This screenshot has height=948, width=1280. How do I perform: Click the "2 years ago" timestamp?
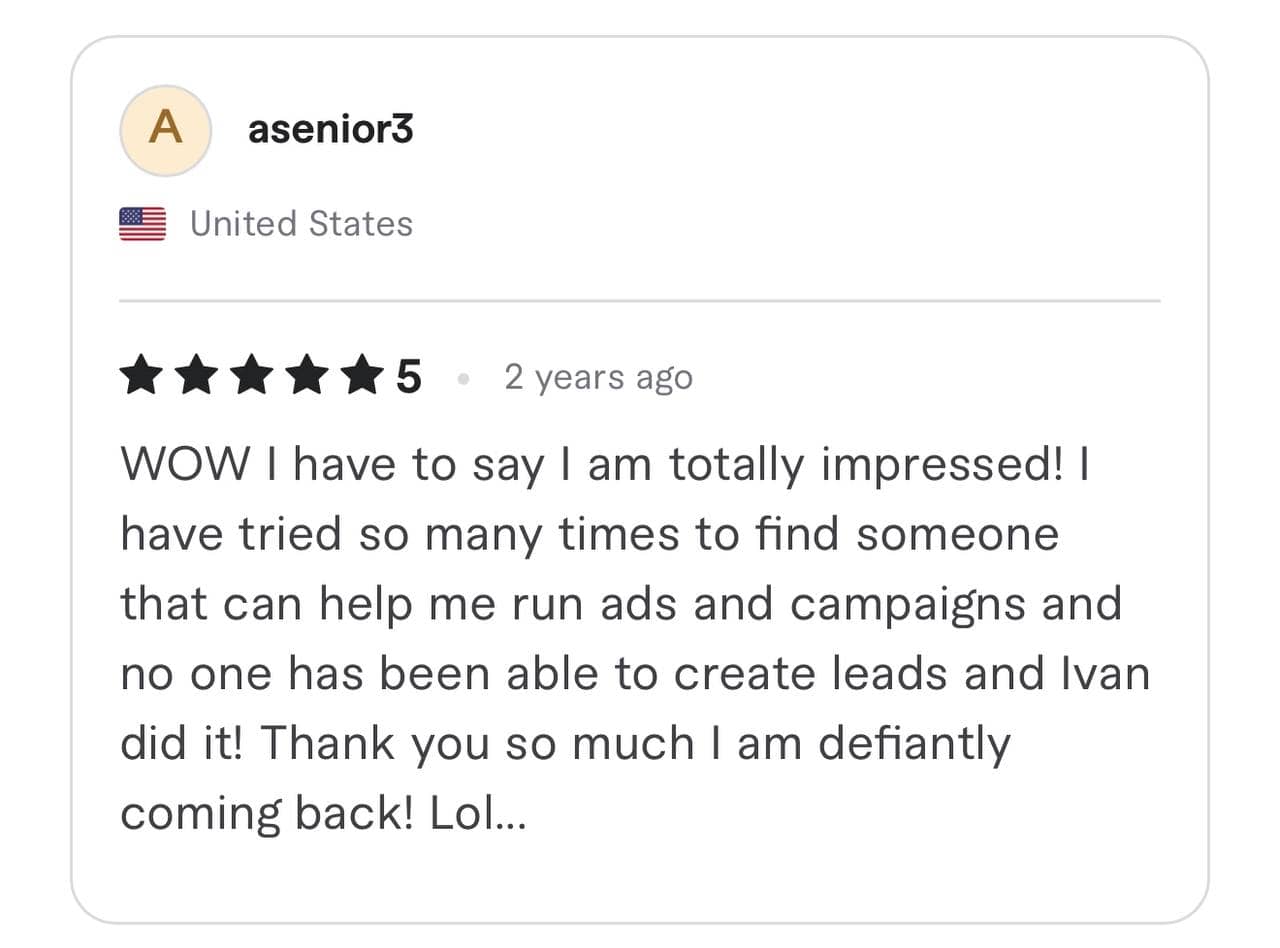click(598, 378)
